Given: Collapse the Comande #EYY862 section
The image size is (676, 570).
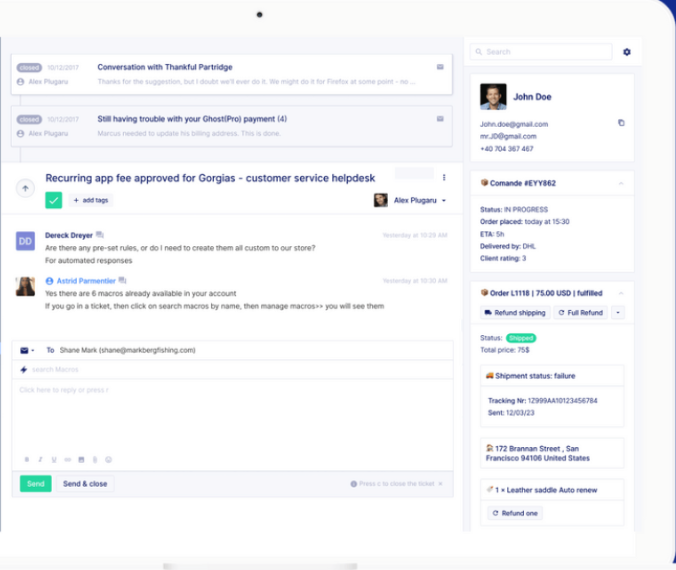Looking at the screenshot, I should click(619, 183).
